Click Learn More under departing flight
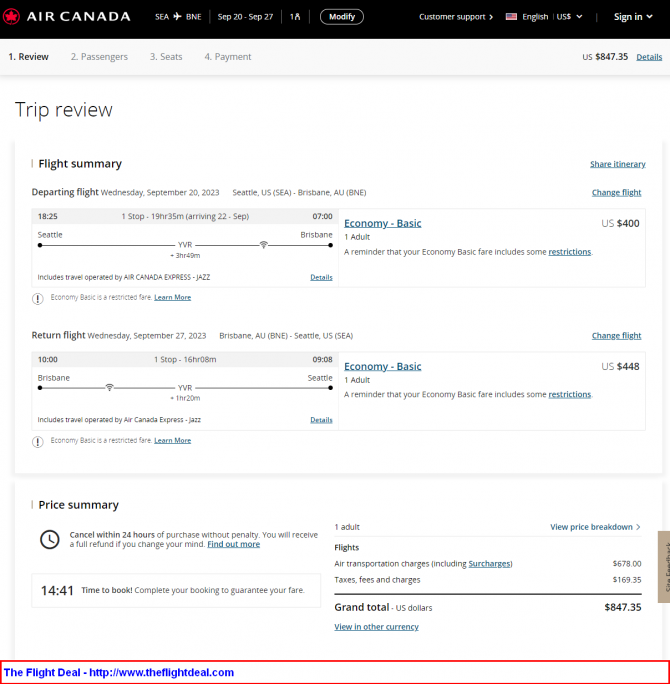Screen dimensions: 670x684 click(x=173, y=298)
